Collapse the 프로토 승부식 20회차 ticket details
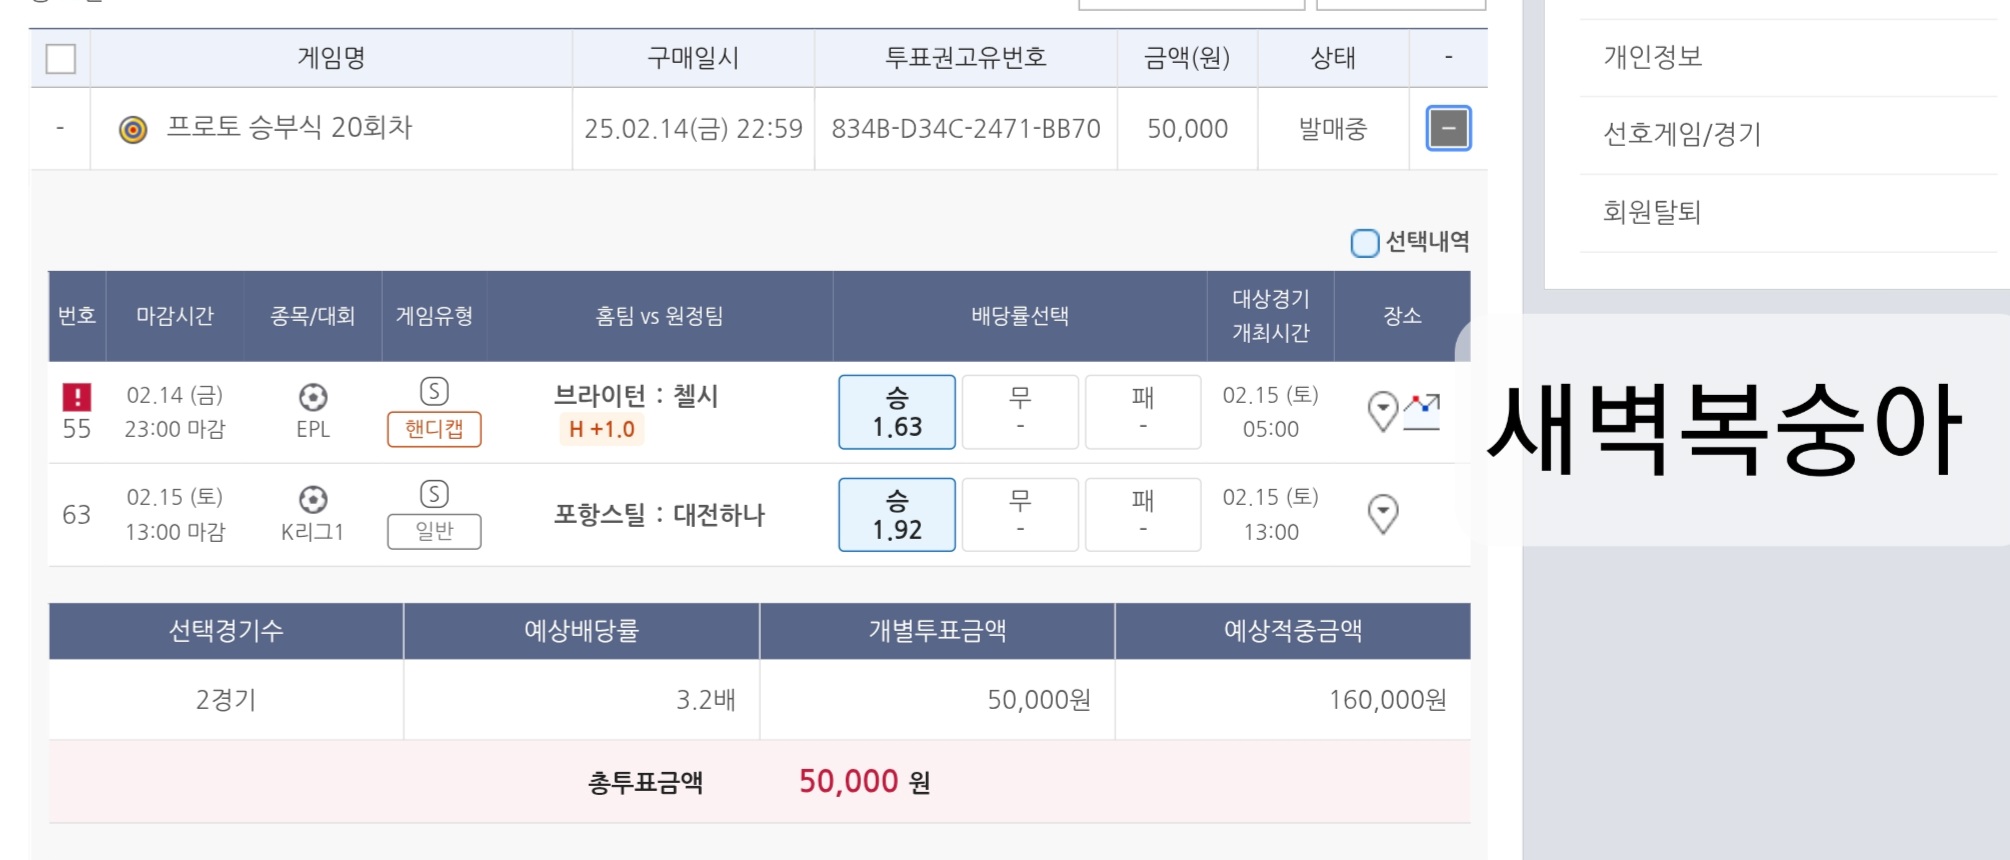 click(x=1448, y=129)
